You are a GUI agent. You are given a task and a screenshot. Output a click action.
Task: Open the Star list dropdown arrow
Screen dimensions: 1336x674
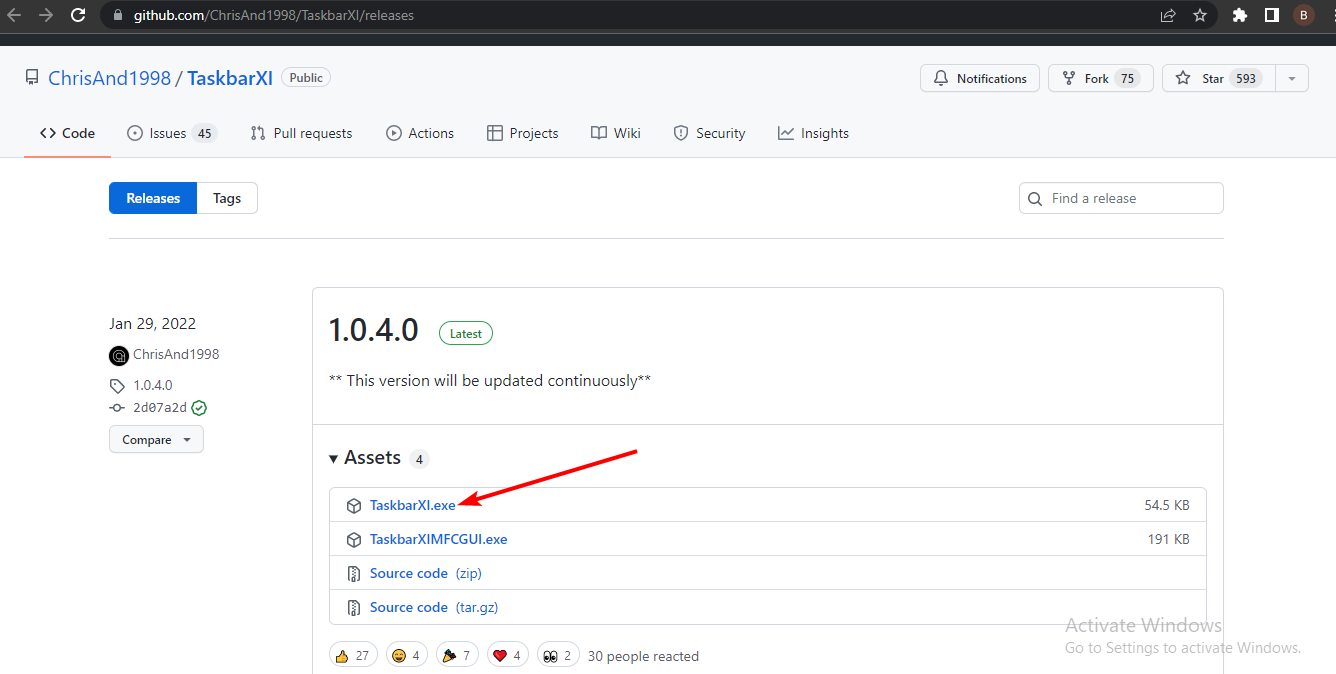tap(1291, 78)
